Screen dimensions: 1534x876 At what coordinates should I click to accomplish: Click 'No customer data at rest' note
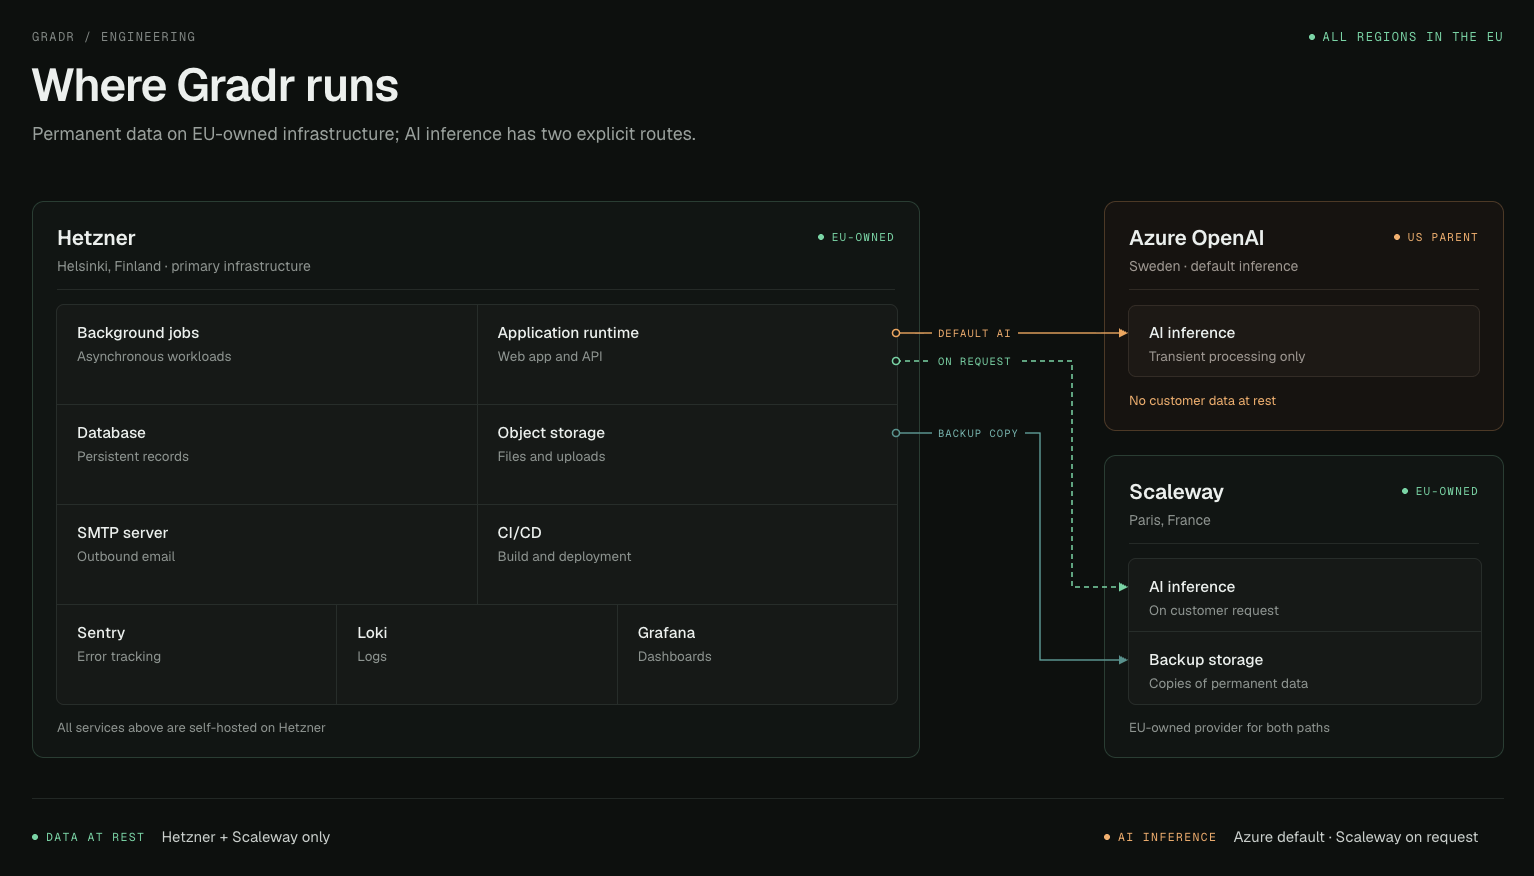[x=1202, y=400]
